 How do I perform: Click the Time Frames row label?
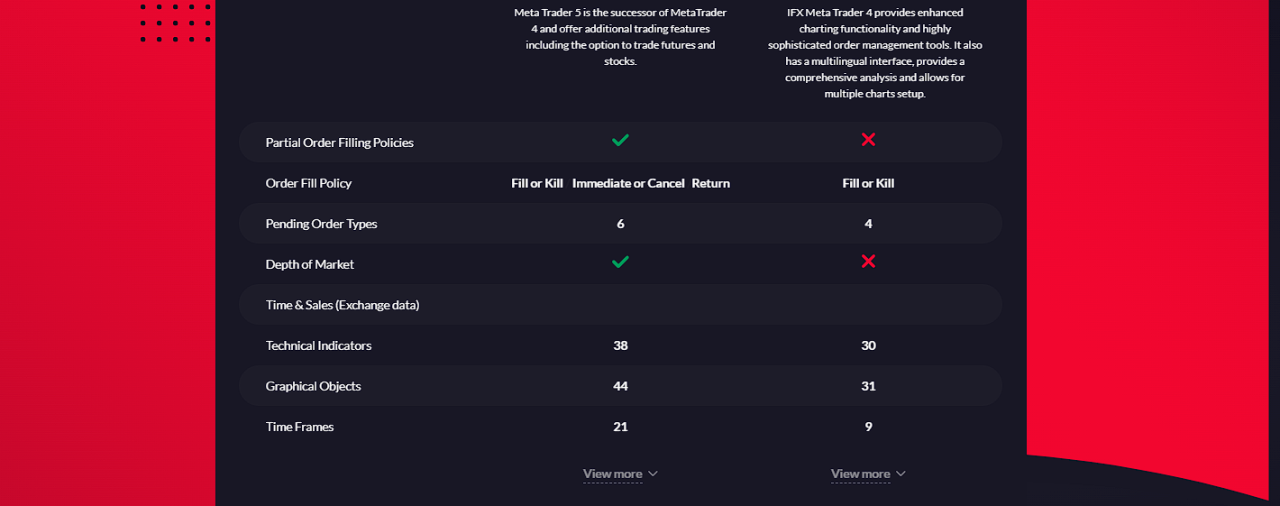coord(299,427)
